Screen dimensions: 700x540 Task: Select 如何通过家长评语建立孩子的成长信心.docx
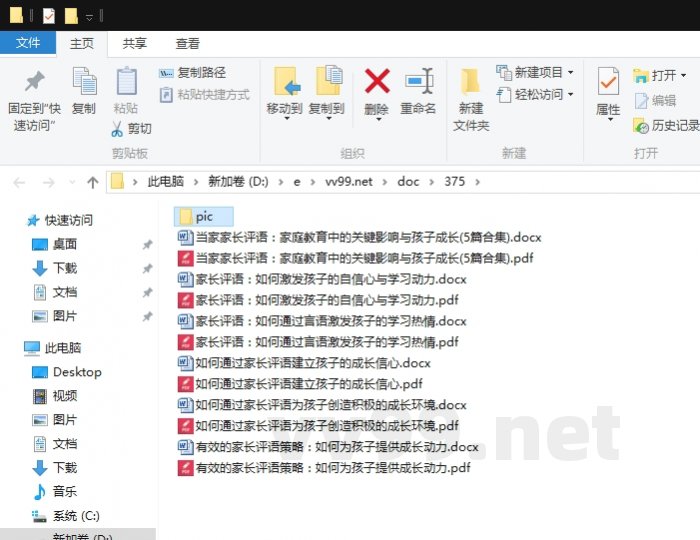(x=304, y=363)
